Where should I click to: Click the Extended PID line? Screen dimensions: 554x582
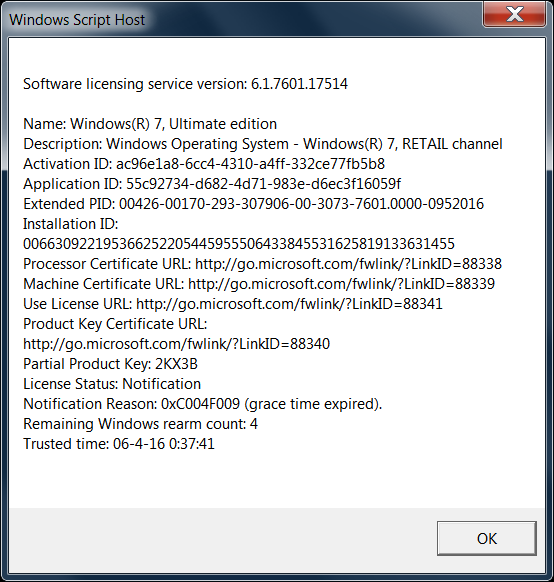point(253,204)
